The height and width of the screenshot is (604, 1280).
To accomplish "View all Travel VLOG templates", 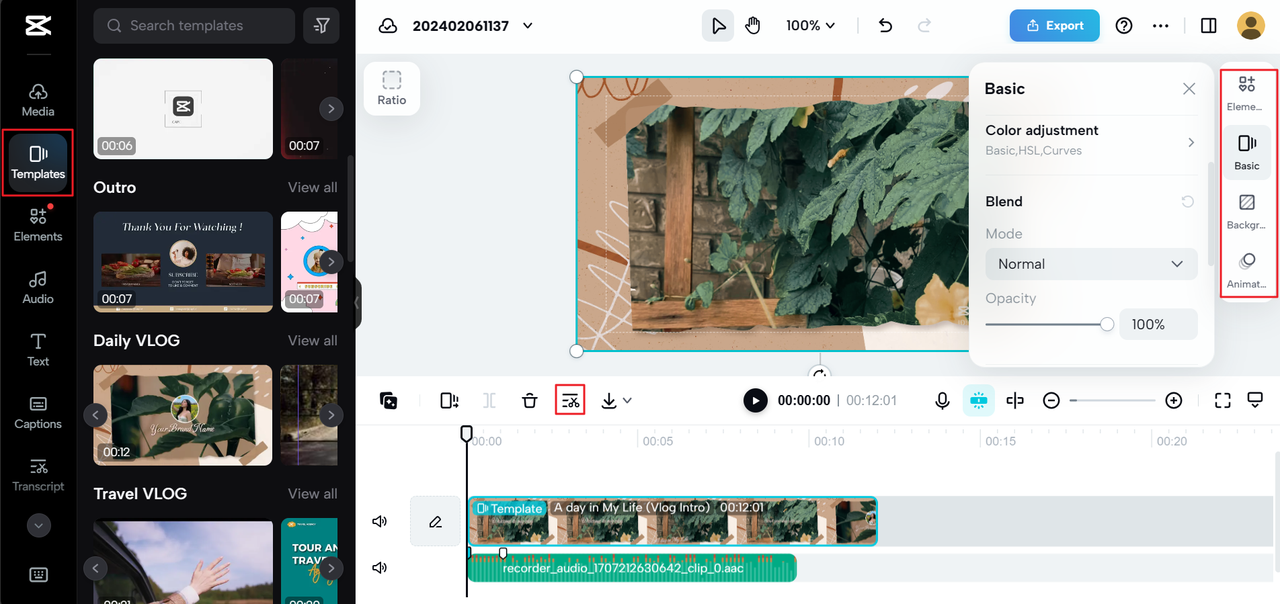I will point(312,493).
